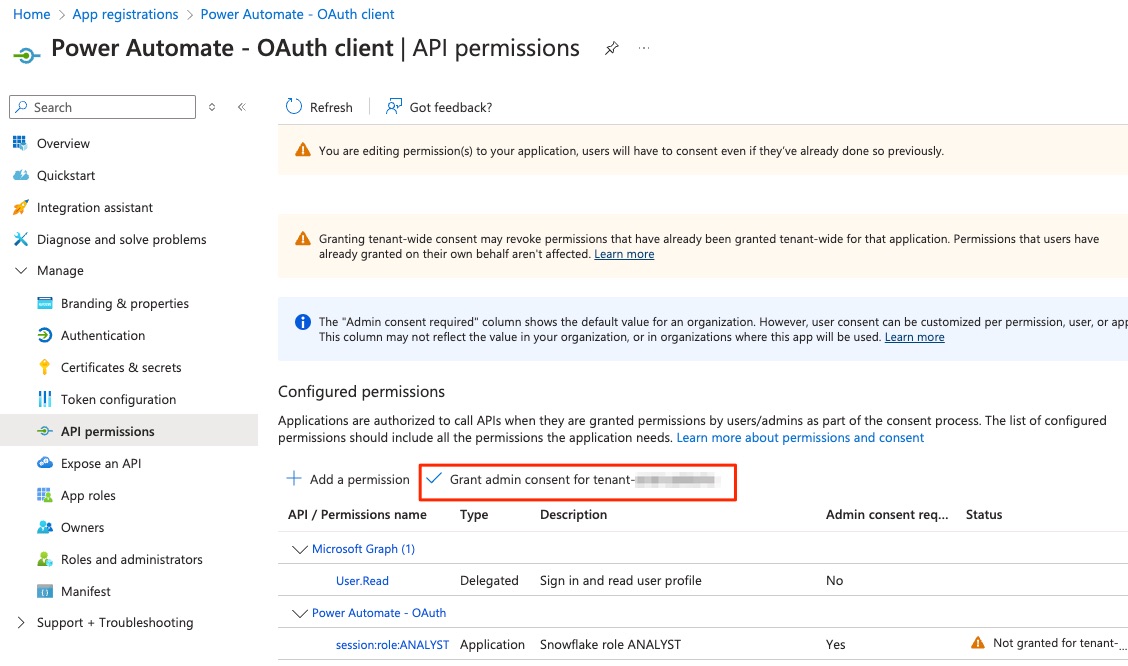Image resolution: width=1128 pixels, height=666 pixels.
Task: Collapse the Manage section in sidebar
Action: pos(22,270)
